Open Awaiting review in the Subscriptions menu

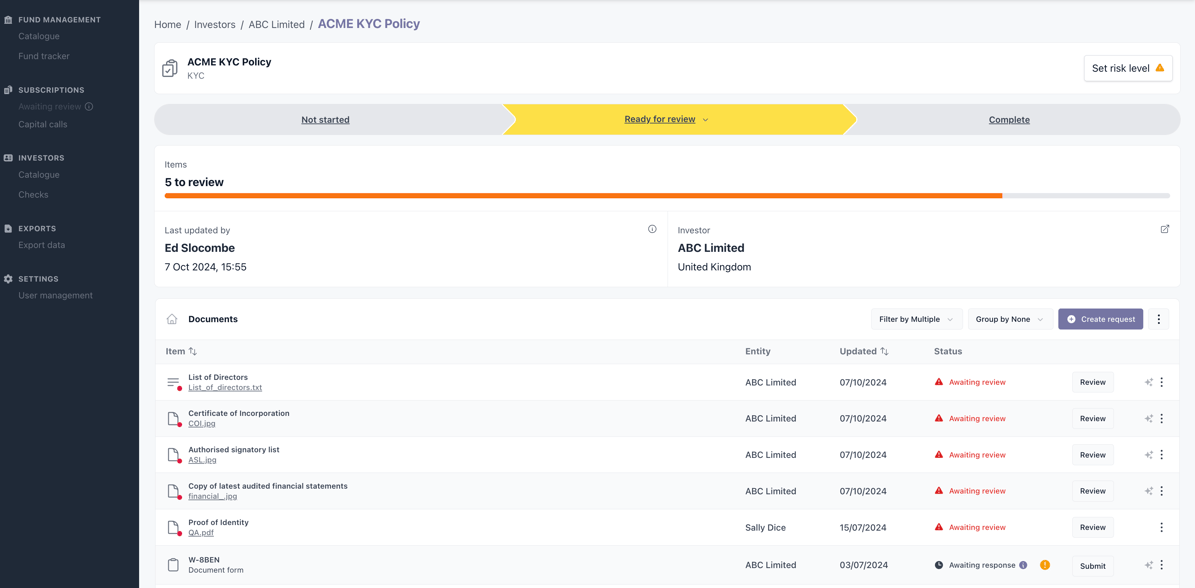coord(48,106)
